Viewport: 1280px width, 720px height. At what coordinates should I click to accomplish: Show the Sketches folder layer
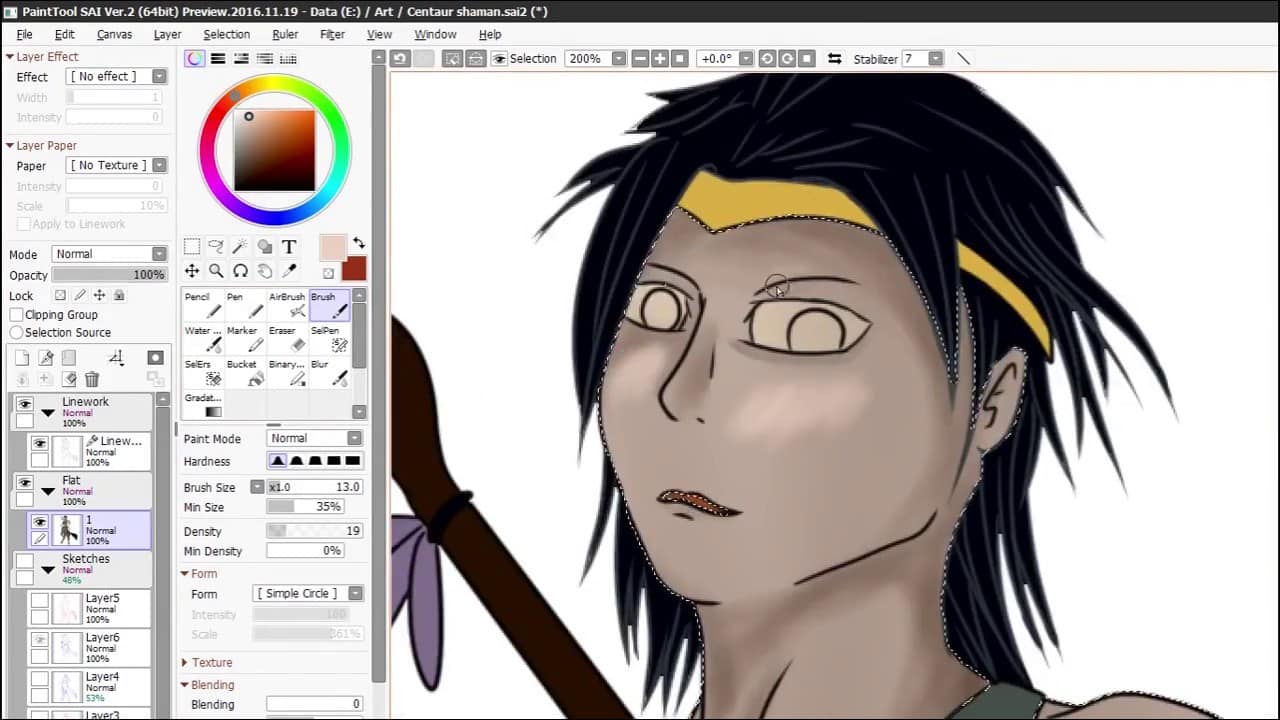(x=25, y=561)
